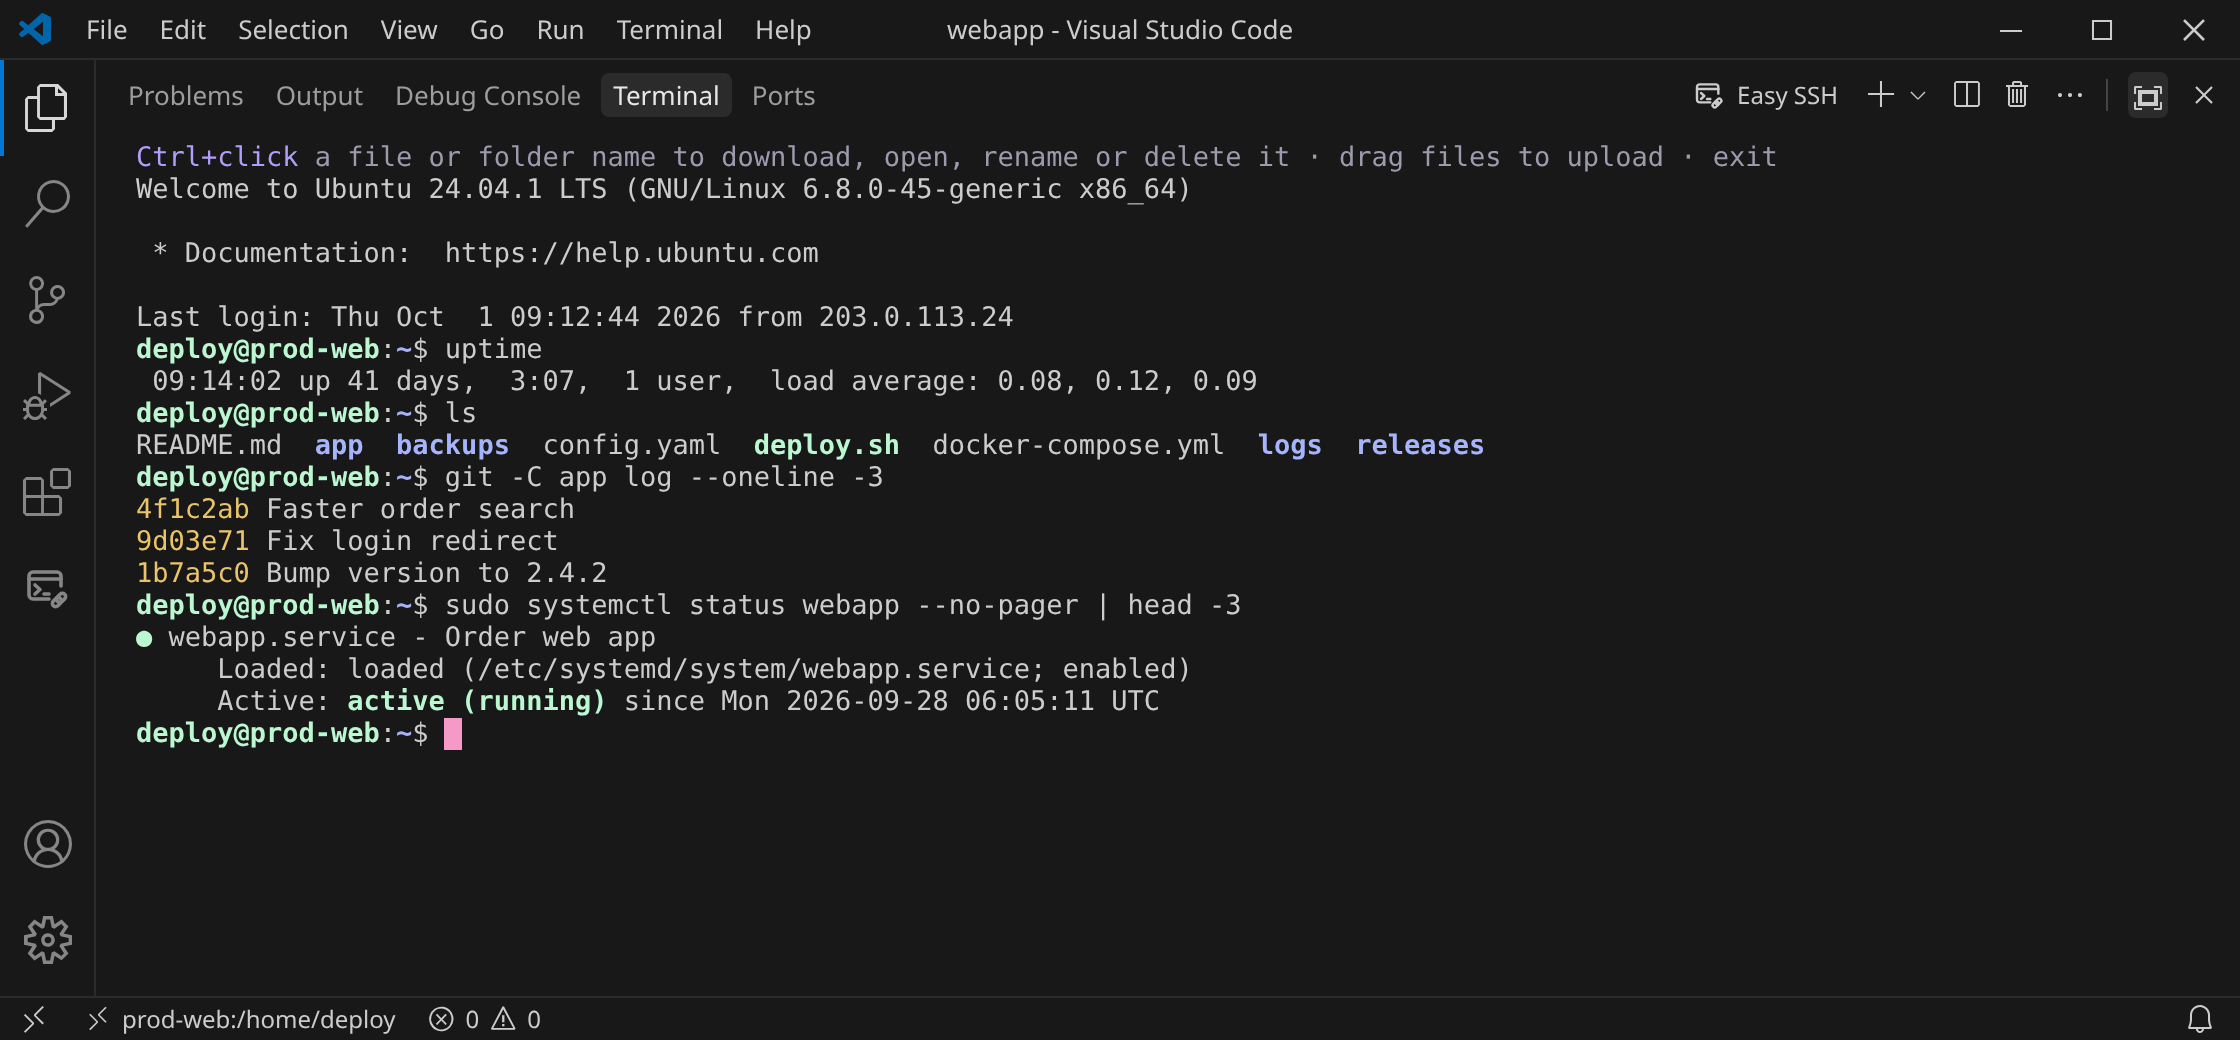
Task: Split the terminal
Action: (1966, 95)
